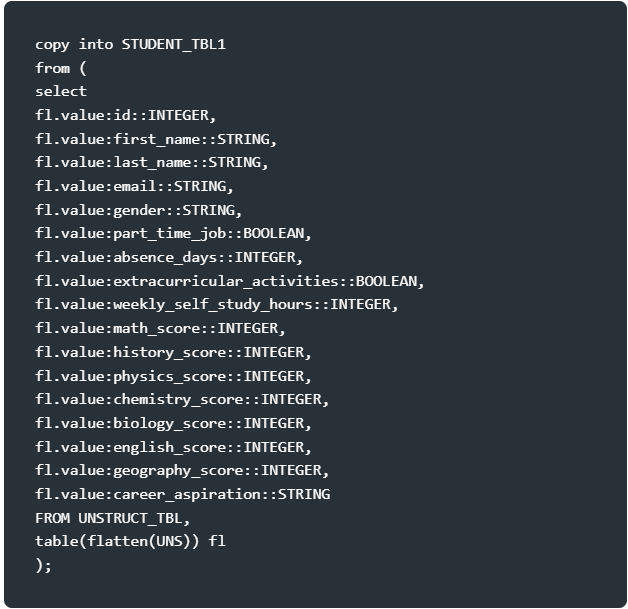Click the history_score::INTEGER line
Screen dimensions: 628x609
click(173, 352)
